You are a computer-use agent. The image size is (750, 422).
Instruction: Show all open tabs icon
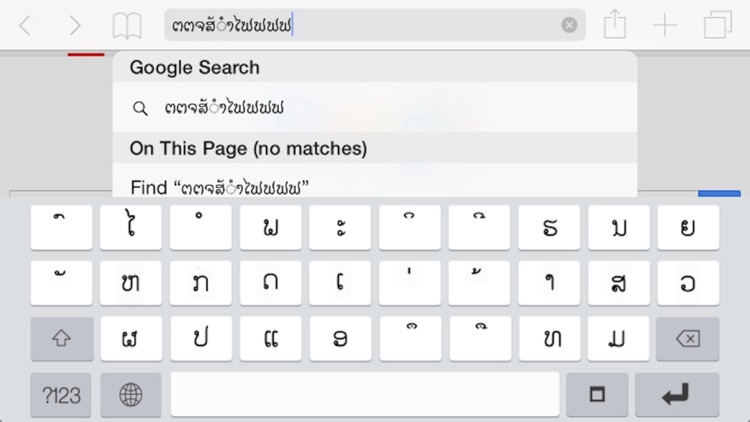[717, 25]
